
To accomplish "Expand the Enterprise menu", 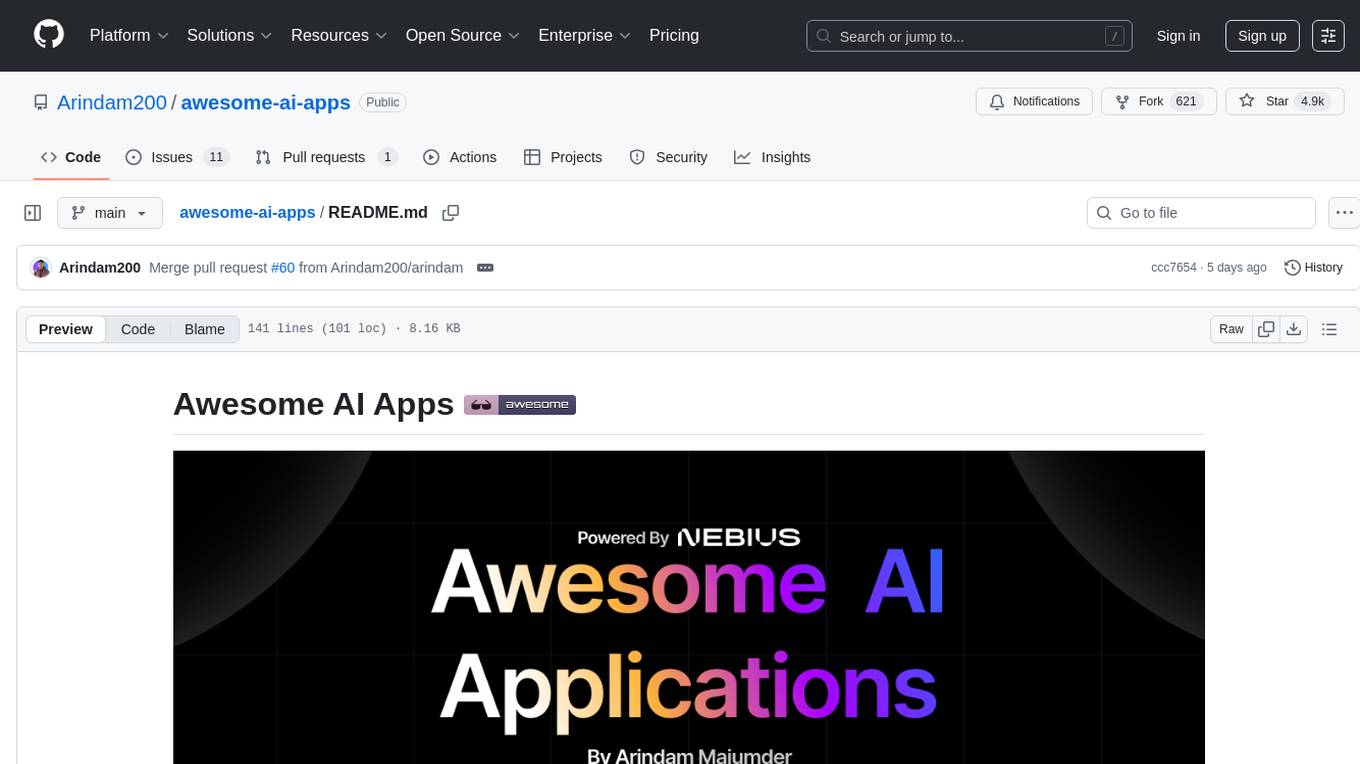I will 585,35.
